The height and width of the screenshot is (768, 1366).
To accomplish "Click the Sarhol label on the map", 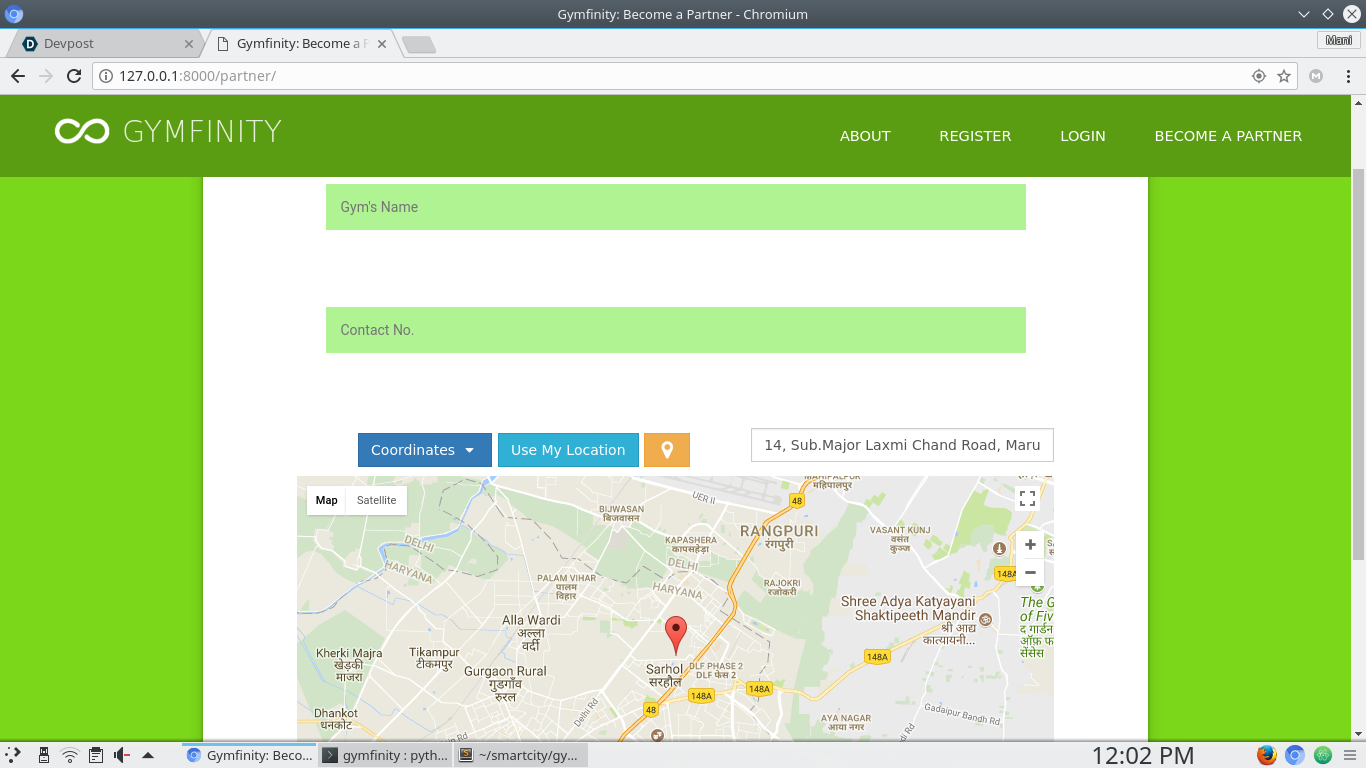I will [664, 675].
